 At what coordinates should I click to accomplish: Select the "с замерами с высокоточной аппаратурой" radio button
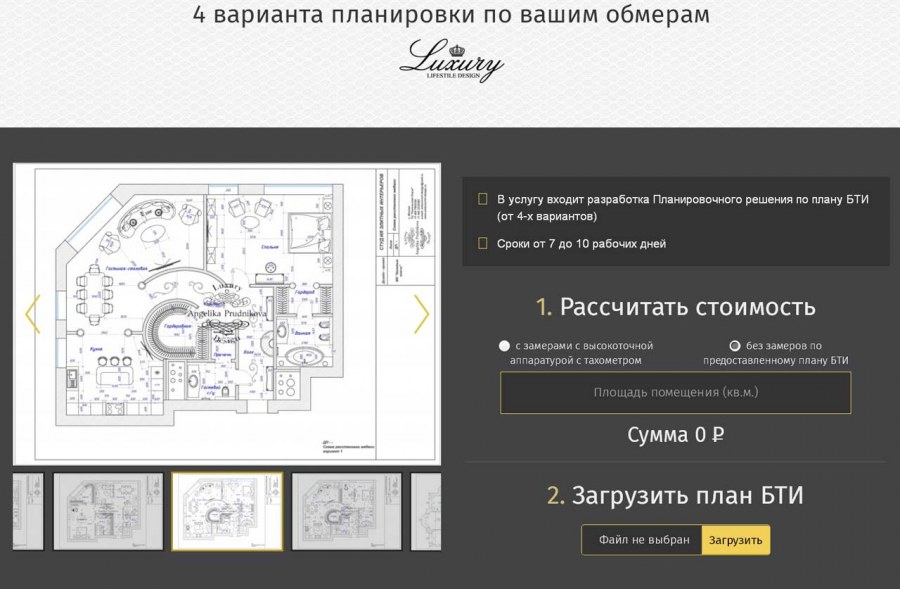[502, 345]
